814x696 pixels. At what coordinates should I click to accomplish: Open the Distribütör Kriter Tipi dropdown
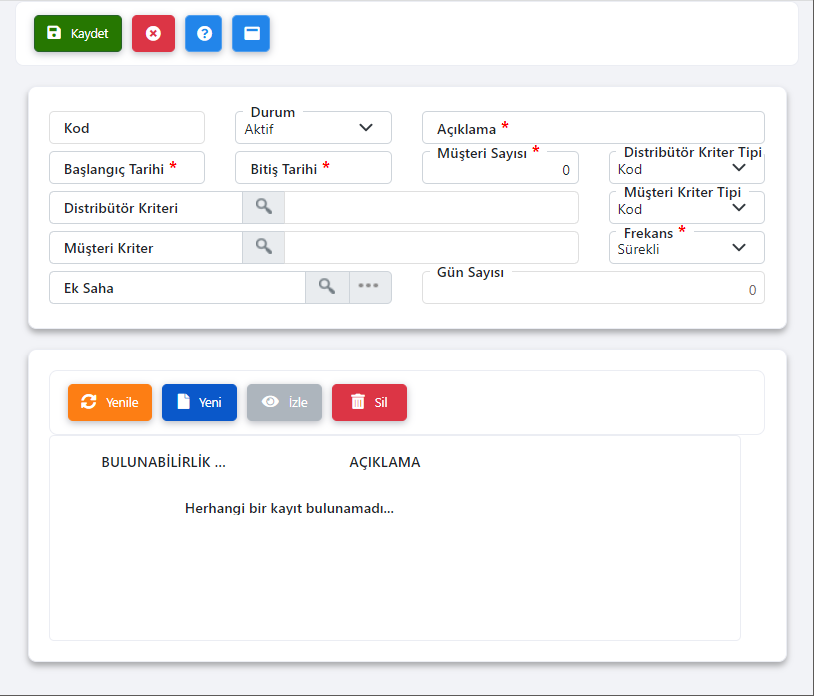[x=686, y=168]
